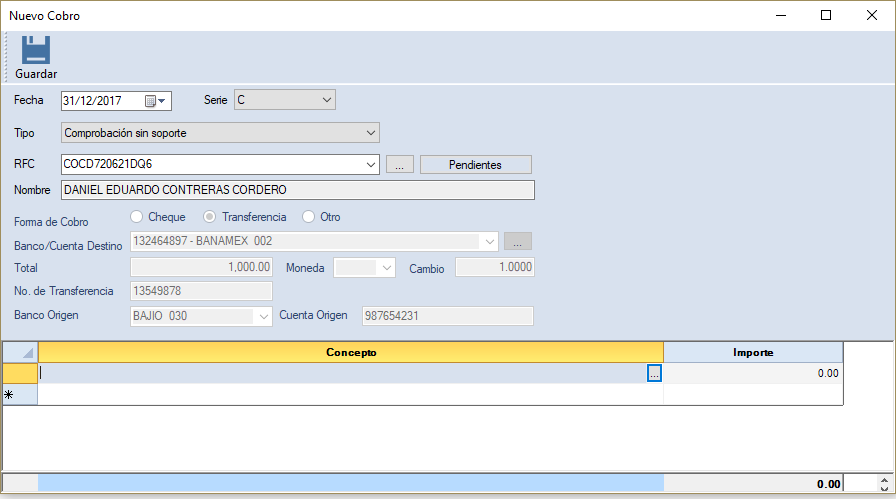Open the Fecha calendar picker
Screen dimensions: 896x499
[155, 101]
